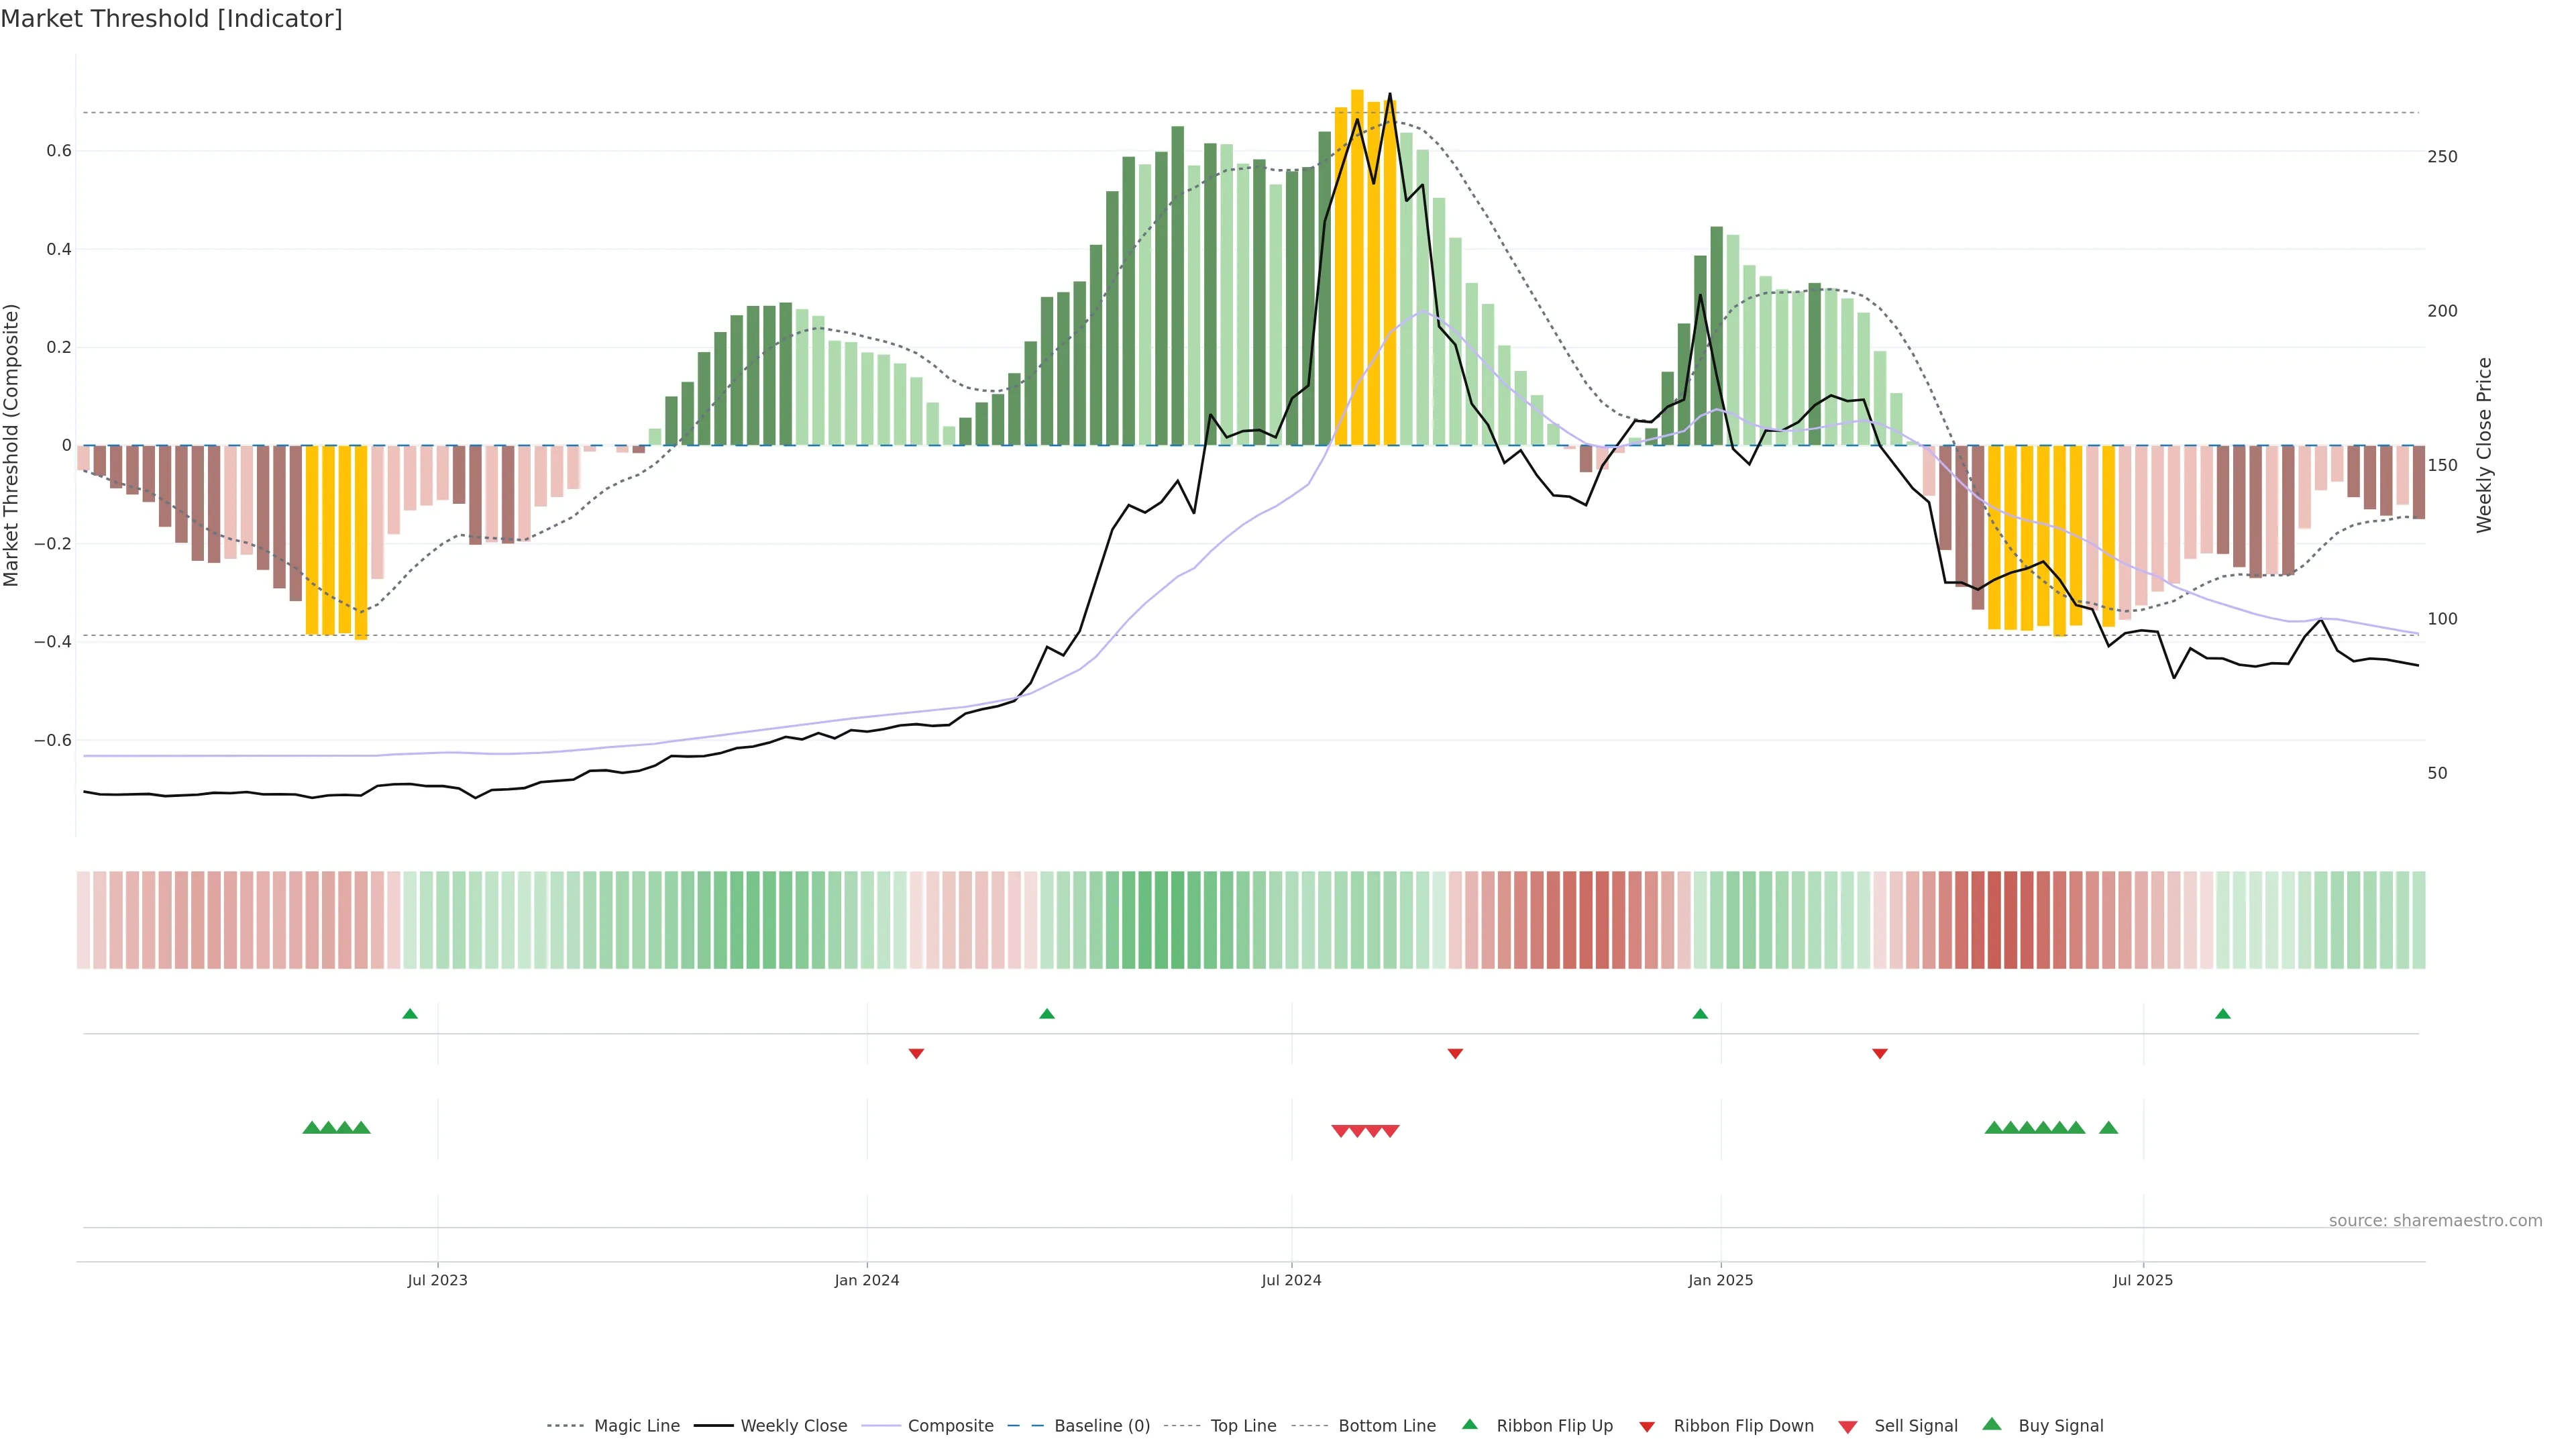Toggle Bottom Line entry in legend
The image size is (2576, 1449).
pos(1386,1426)
